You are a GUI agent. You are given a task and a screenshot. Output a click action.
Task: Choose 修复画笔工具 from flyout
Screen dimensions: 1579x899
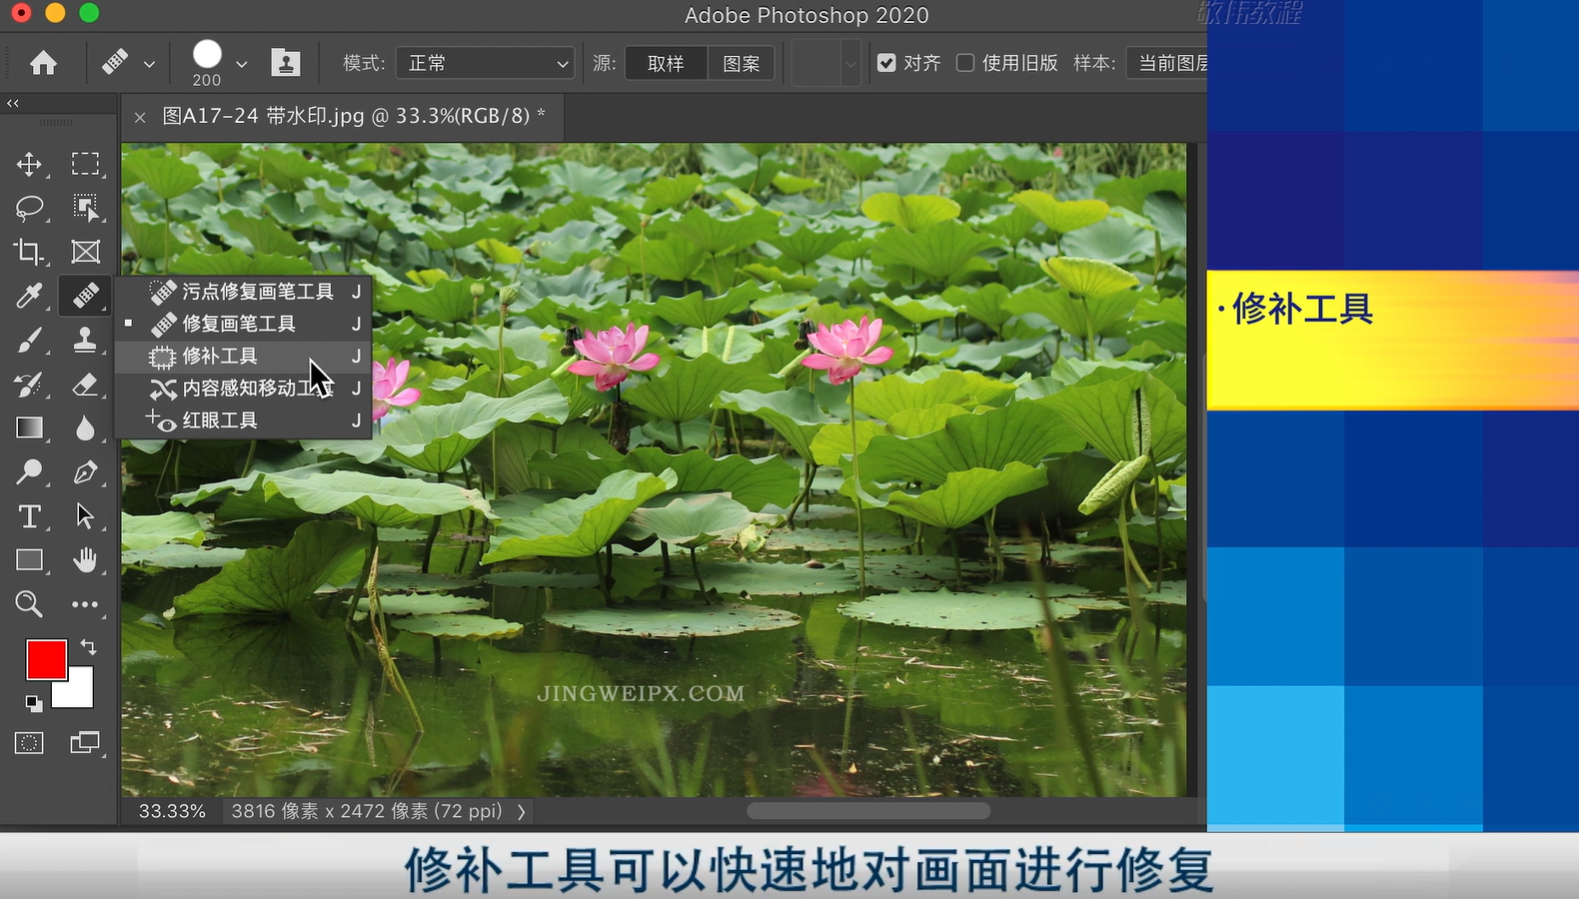244,323
